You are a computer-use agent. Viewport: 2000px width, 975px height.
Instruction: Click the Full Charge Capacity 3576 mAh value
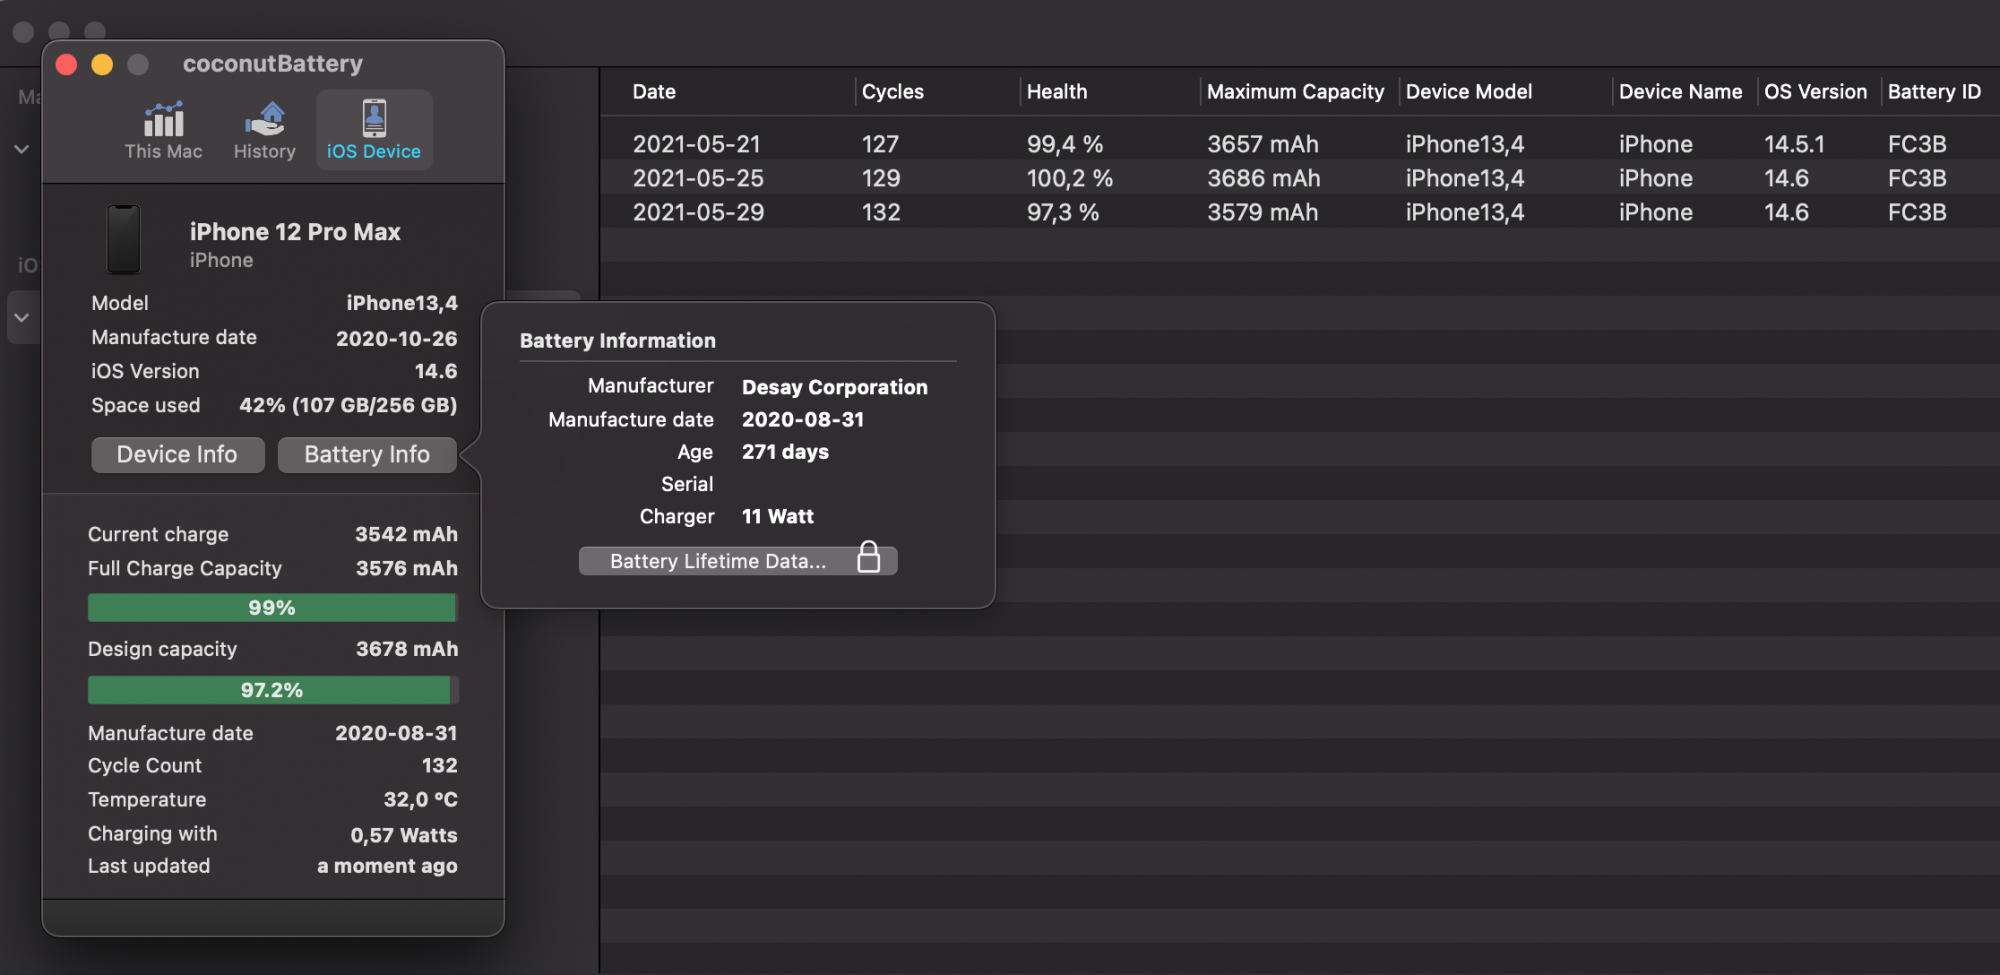(407, 569)
